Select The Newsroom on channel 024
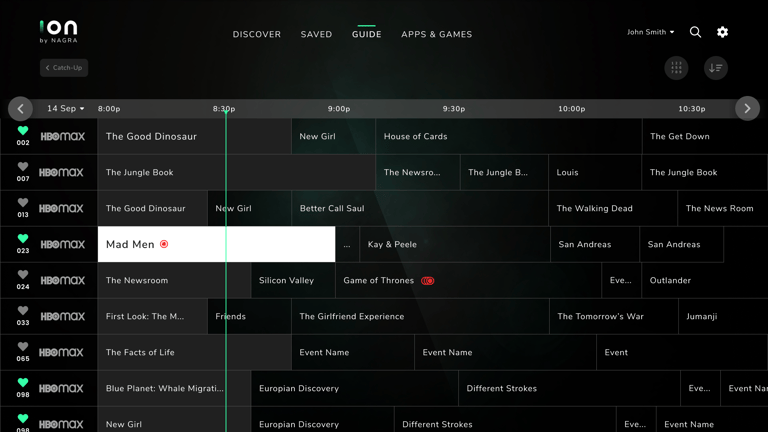Viewport: 768px width, 432px height. [x=174, y=281]
